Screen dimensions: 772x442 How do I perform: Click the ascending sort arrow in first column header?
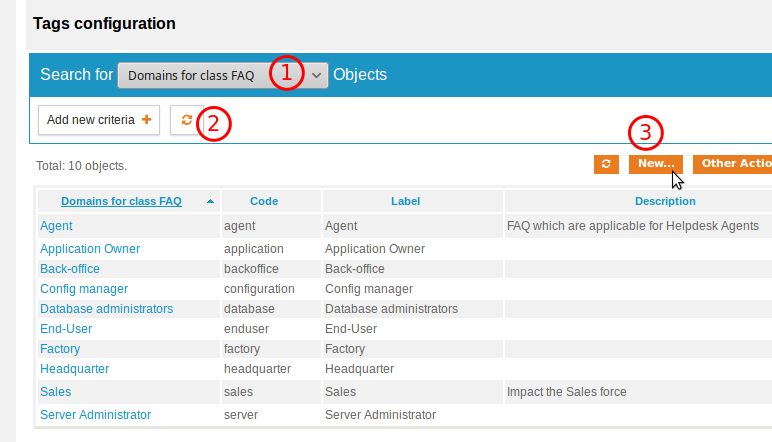(210, 201)
